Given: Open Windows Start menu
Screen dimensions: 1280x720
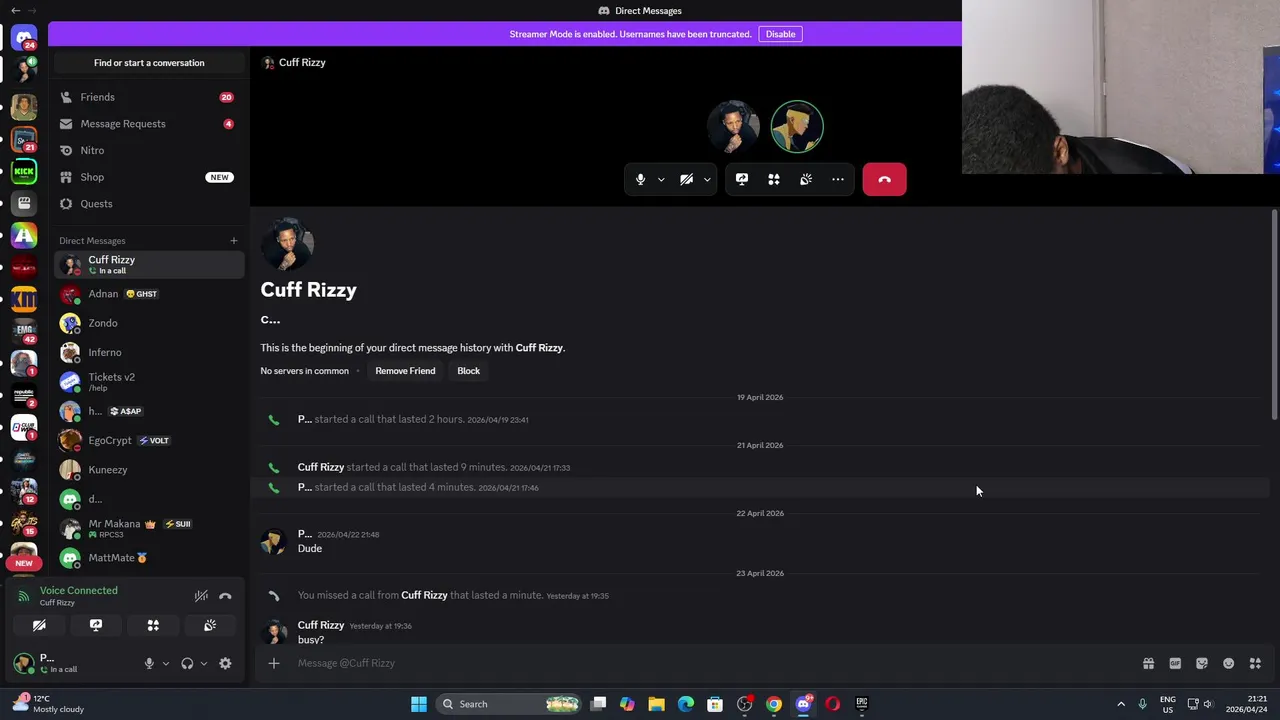Looking at the screenshot, I should click(x=419, y=704).
